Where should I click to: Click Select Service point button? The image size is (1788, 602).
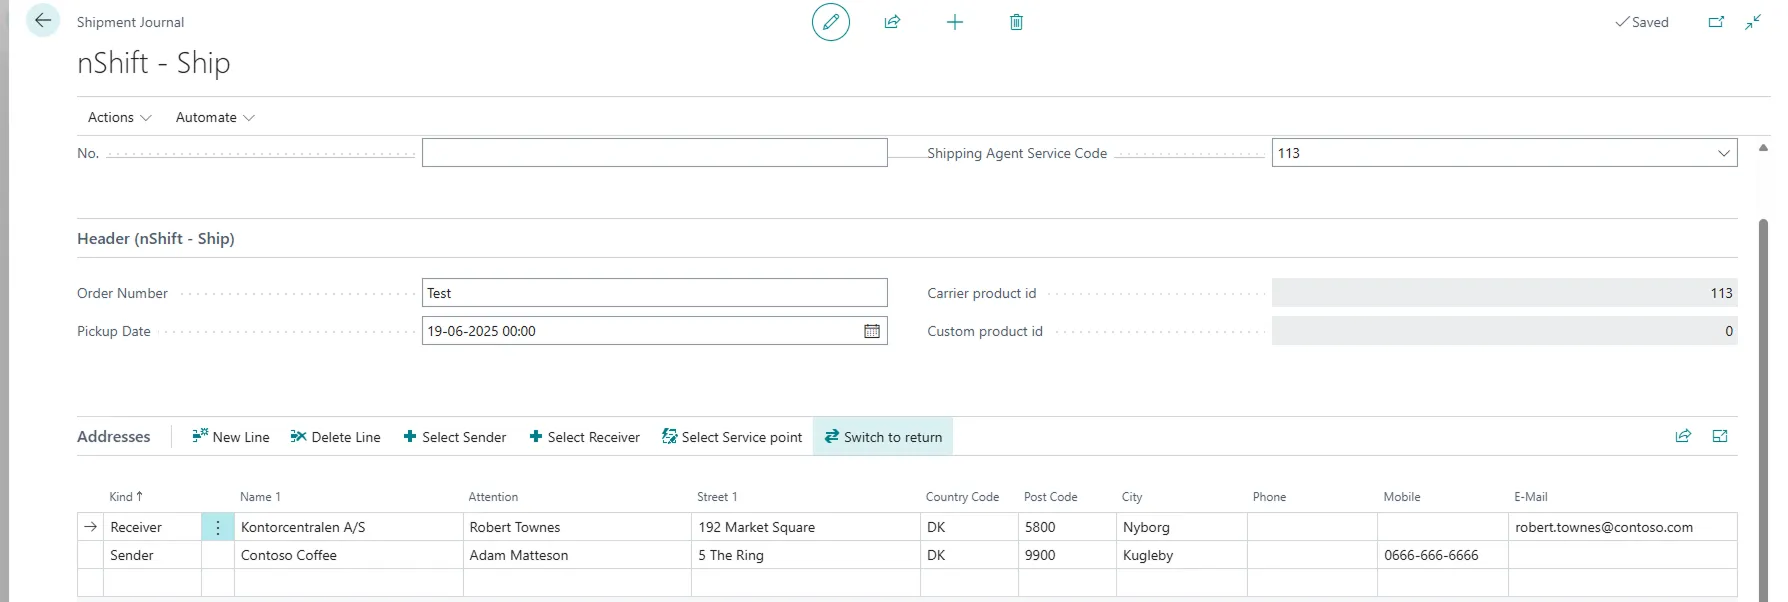[x=732, y=437]
